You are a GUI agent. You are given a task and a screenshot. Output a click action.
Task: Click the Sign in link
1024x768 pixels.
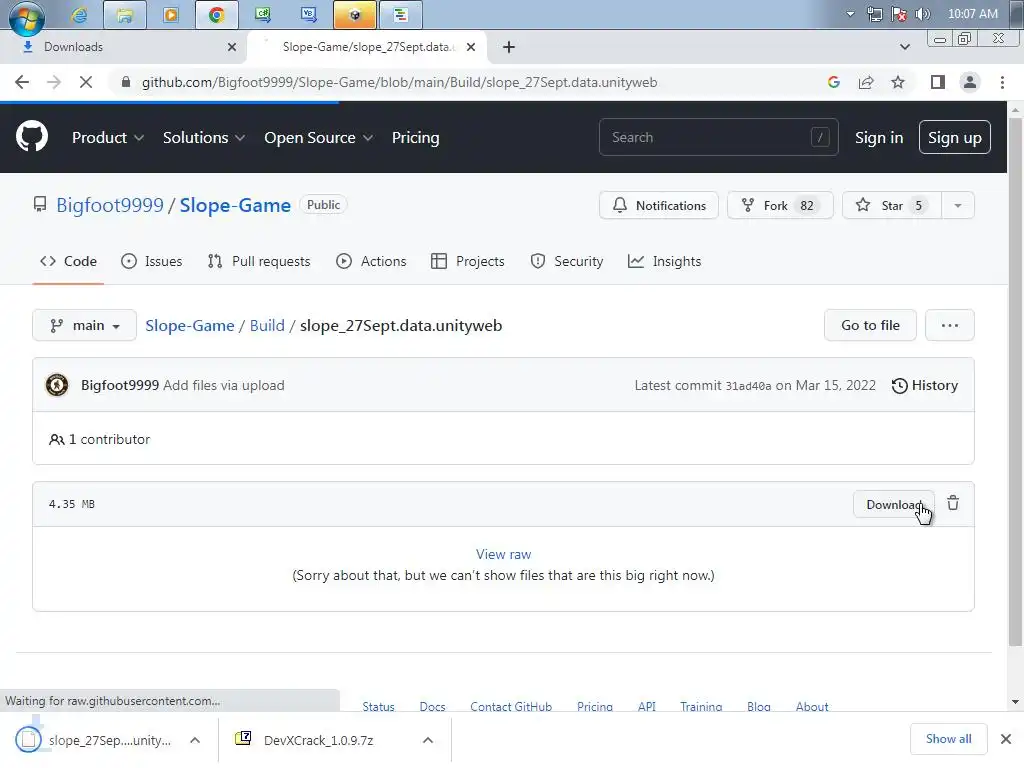pos(879,137)
